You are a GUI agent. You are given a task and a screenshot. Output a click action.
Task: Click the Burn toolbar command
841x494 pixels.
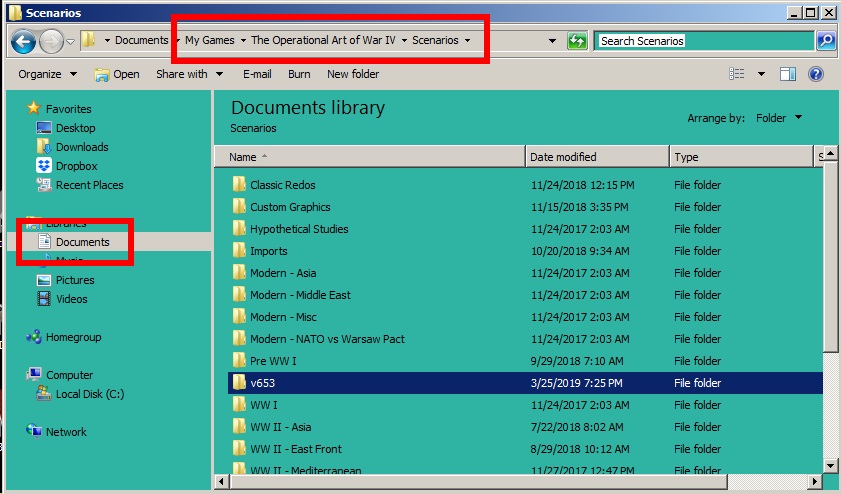[x=299, y=74]
